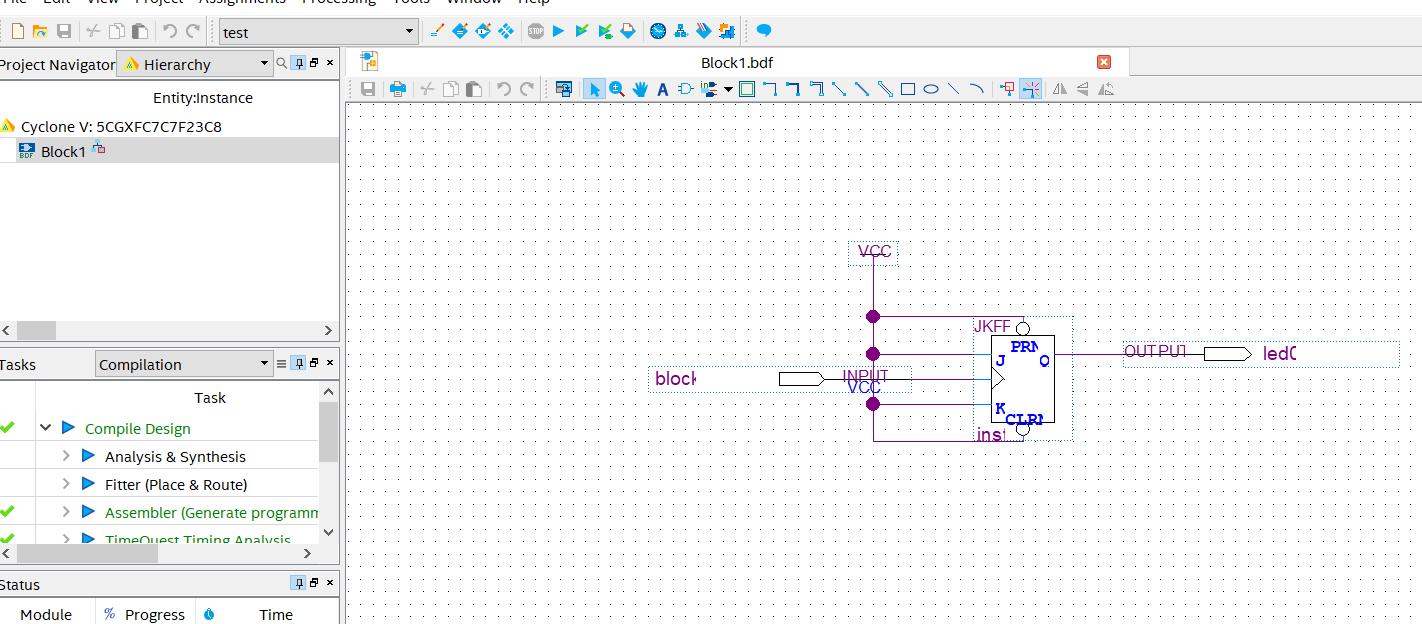Select the Hand pan tool
This screenshot has height=624, width=1422.
tap(640, 89)
